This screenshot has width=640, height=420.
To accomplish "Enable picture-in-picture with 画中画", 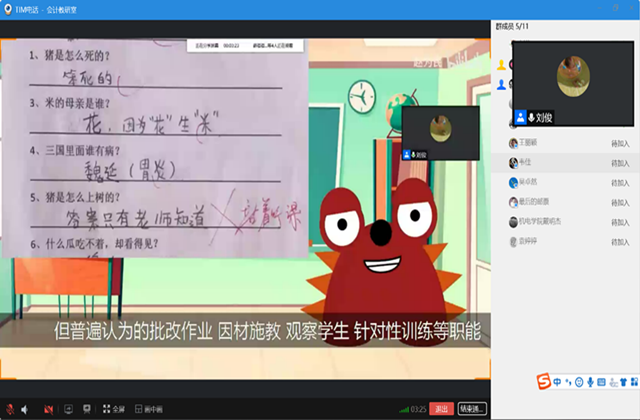I will pos(148,409).
